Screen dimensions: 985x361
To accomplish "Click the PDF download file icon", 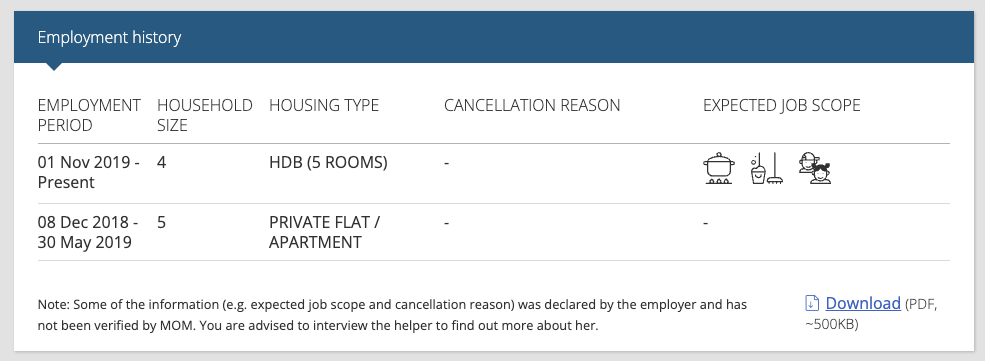I will pos(812,303).
